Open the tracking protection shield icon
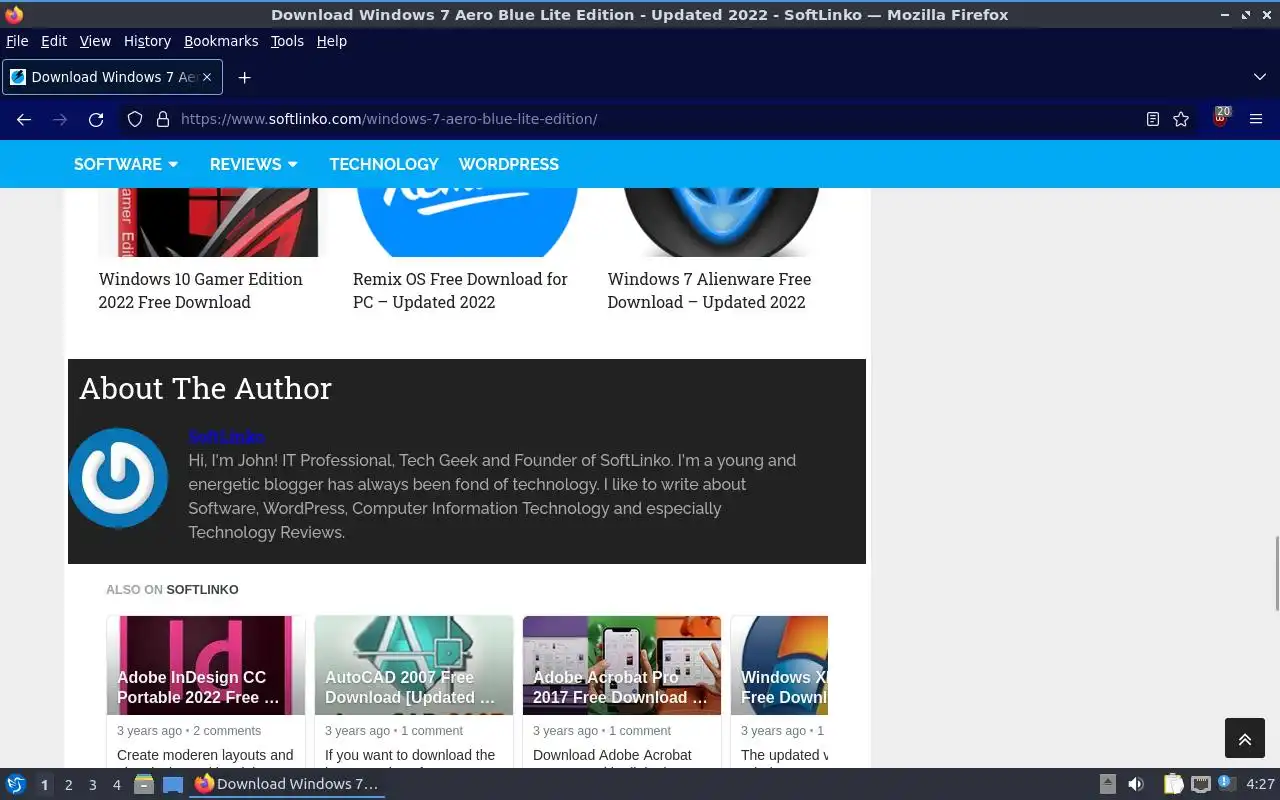 coord(135,119)
